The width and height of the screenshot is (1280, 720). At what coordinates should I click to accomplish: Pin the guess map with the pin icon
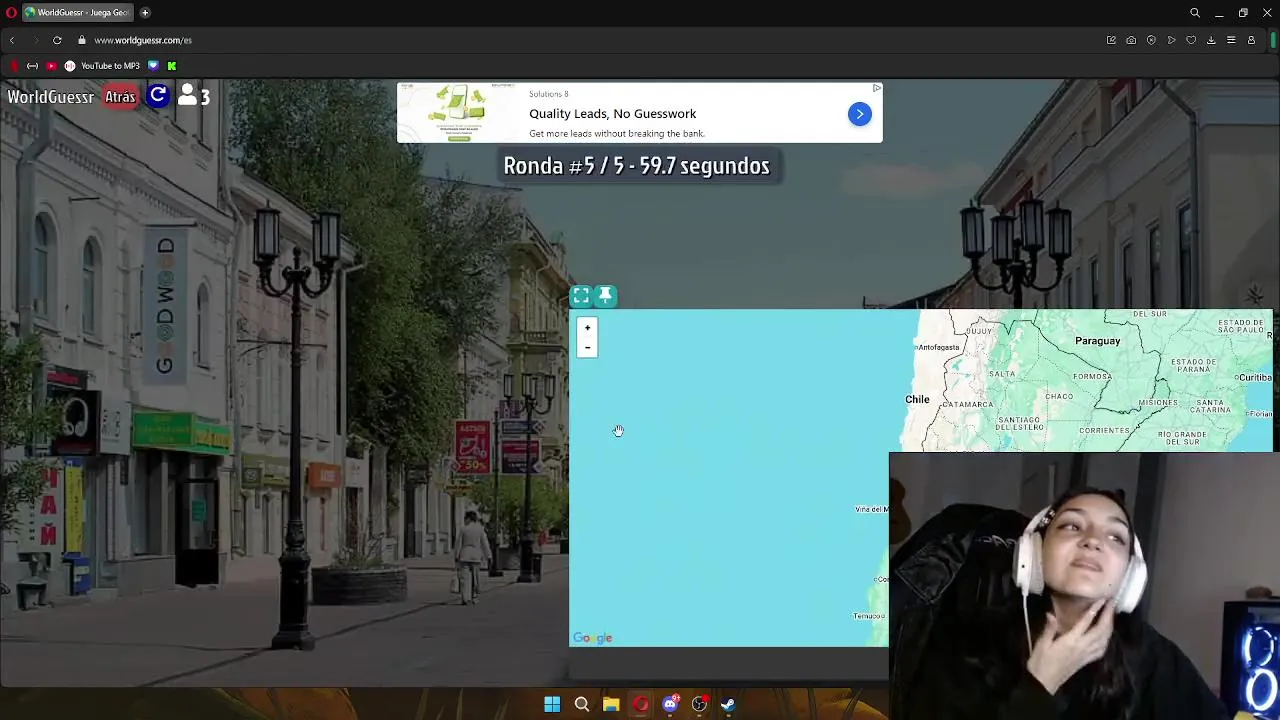click(605, 296)
